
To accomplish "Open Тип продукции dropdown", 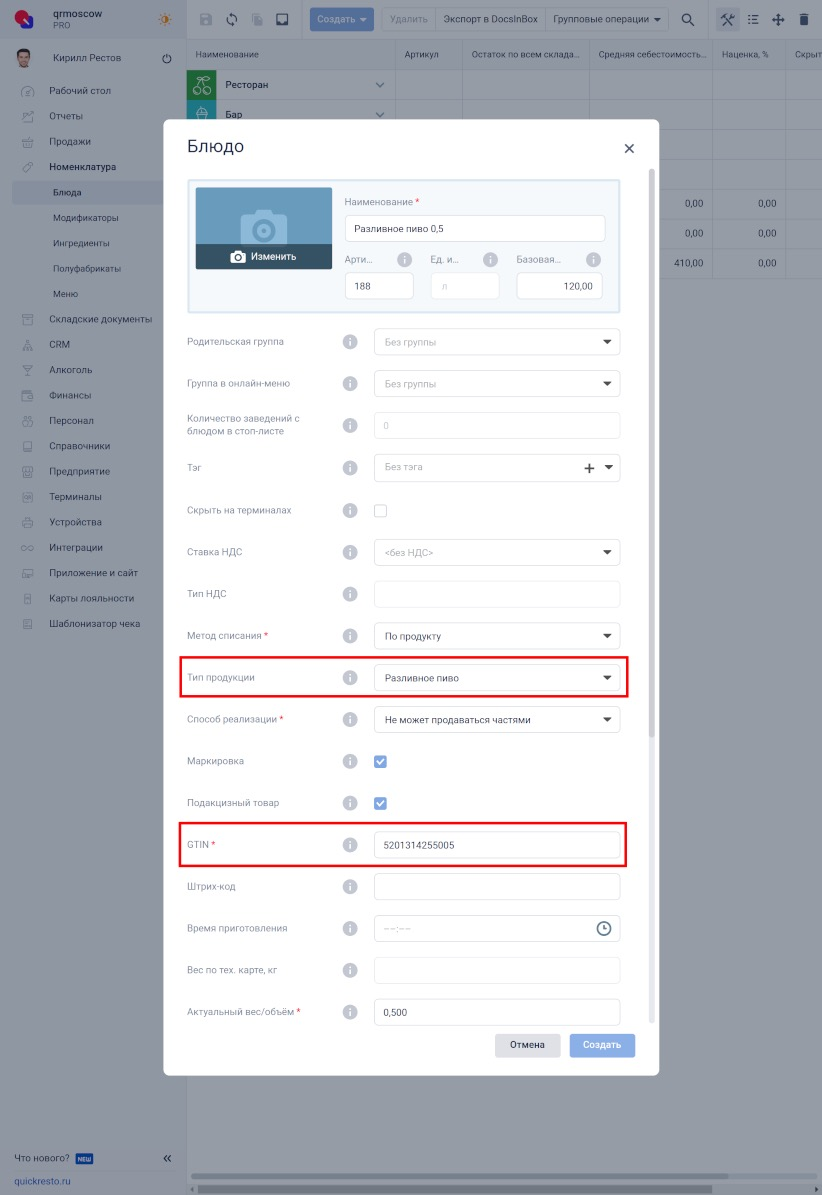I will [497, 678].
